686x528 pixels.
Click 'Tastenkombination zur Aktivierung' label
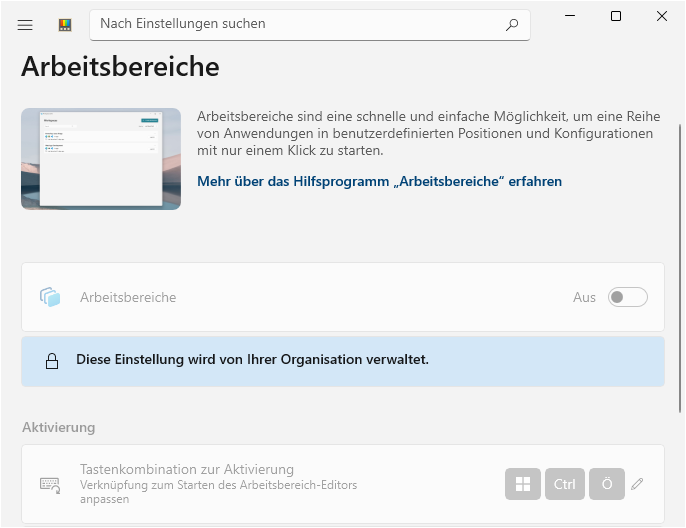[187, 469]
